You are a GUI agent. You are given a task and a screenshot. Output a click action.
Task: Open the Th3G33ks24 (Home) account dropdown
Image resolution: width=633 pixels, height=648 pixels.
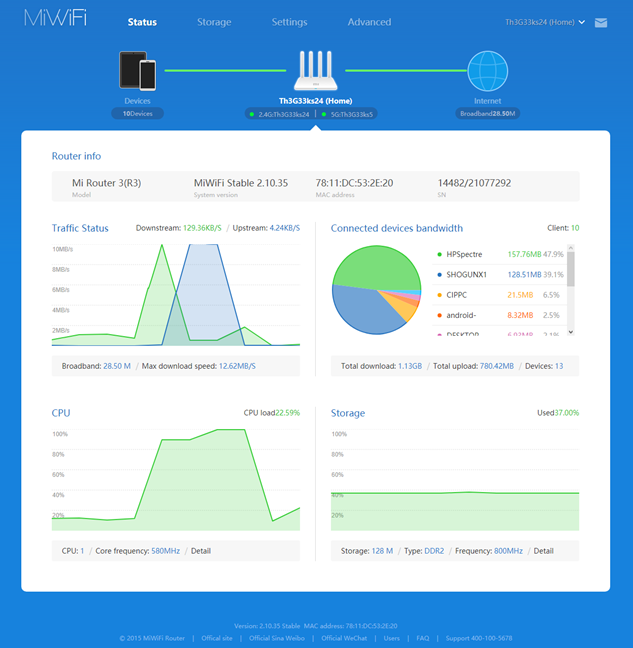[x=545, y=22]
